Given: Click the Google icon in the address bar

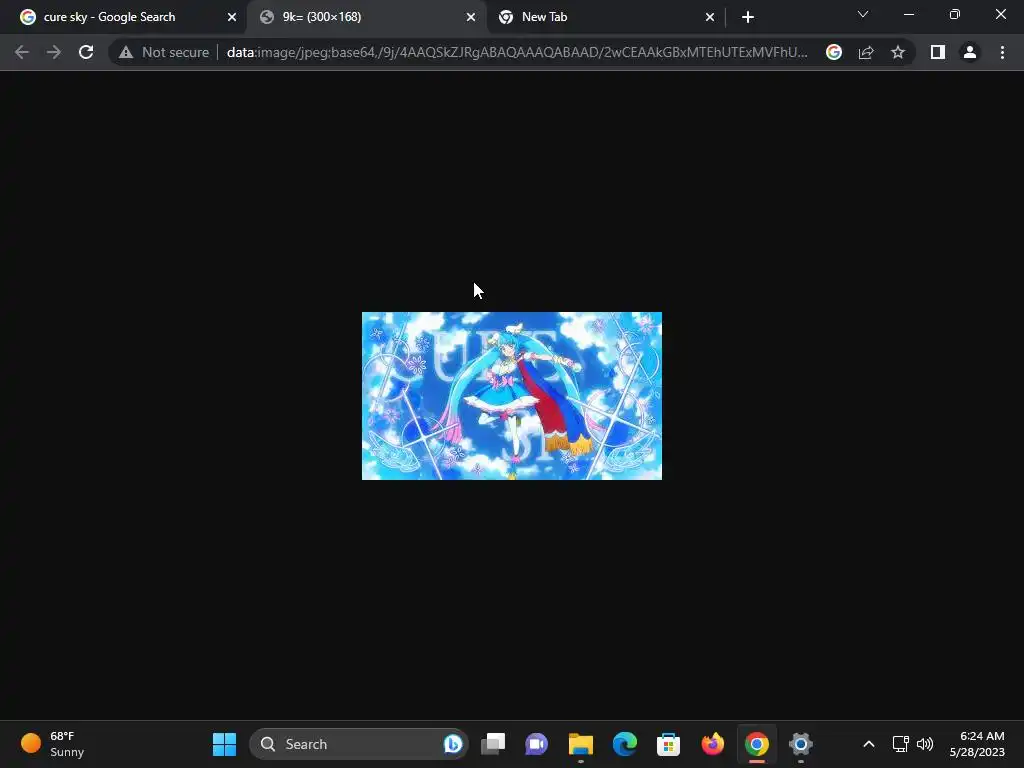Looking at the screenshot, I should pyautogui.click(x=834, y=52).
